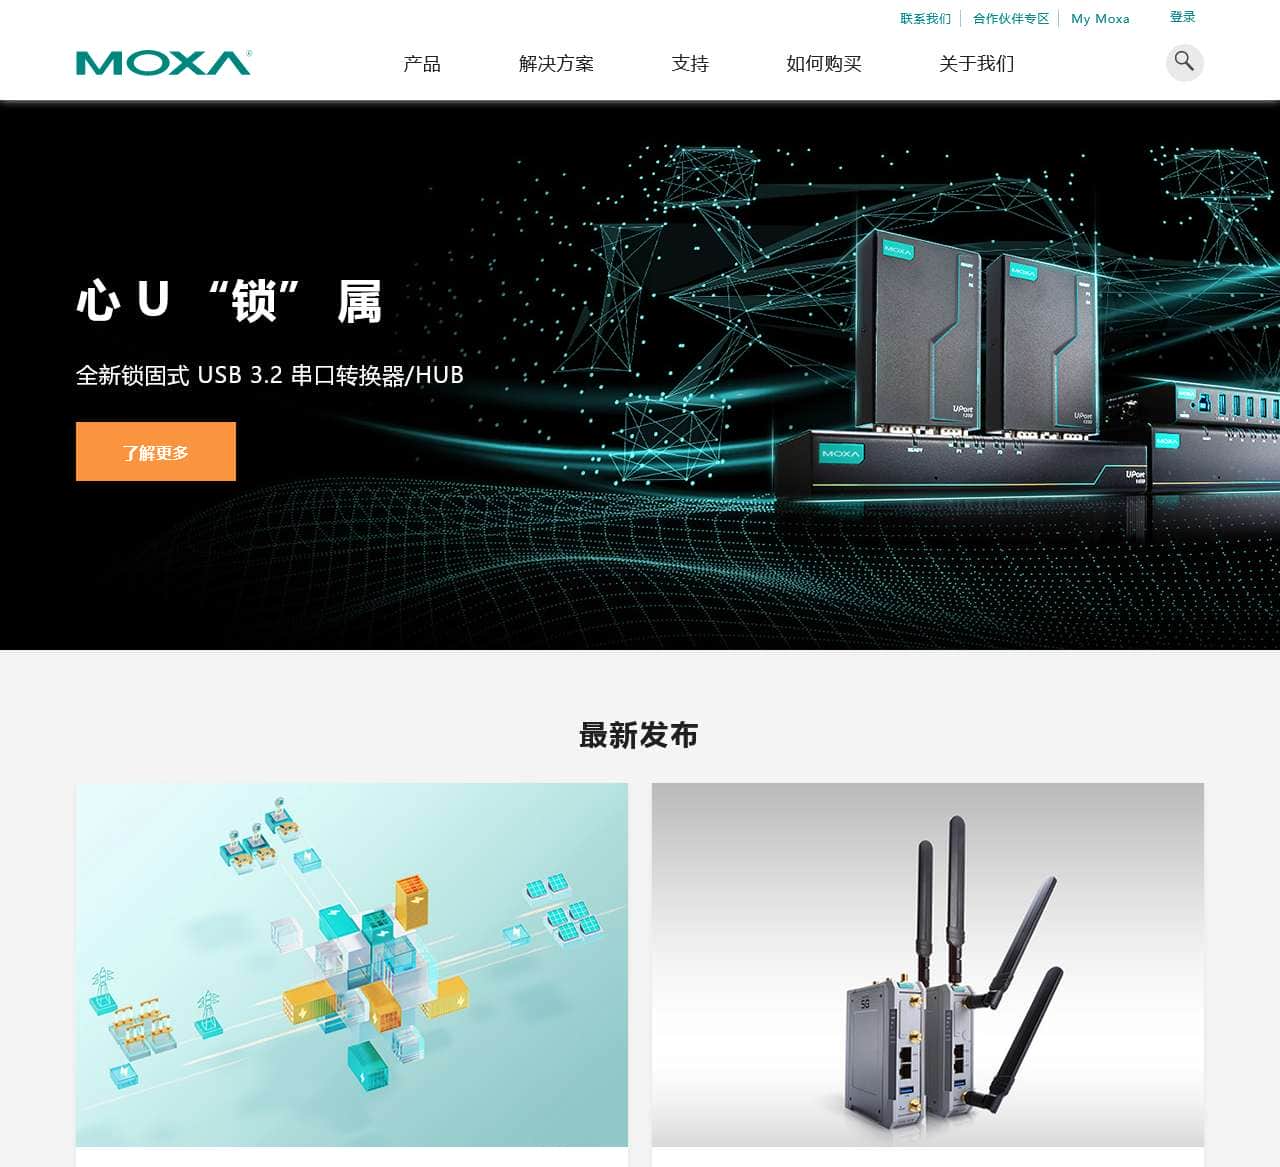Click the orange 了解更多 button
Viewport: 1280px width, 1167px height.
[x=156, y=452]
